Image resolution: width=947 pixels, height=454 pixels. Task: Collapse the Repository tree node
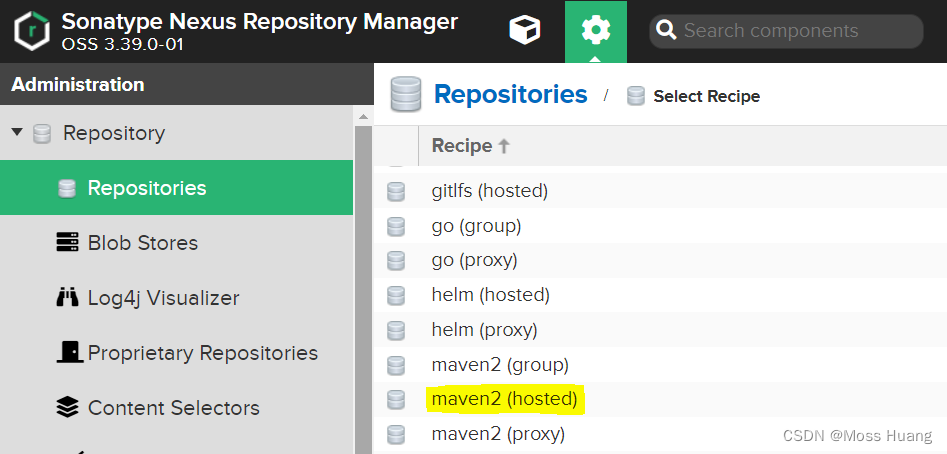[17, 132]
